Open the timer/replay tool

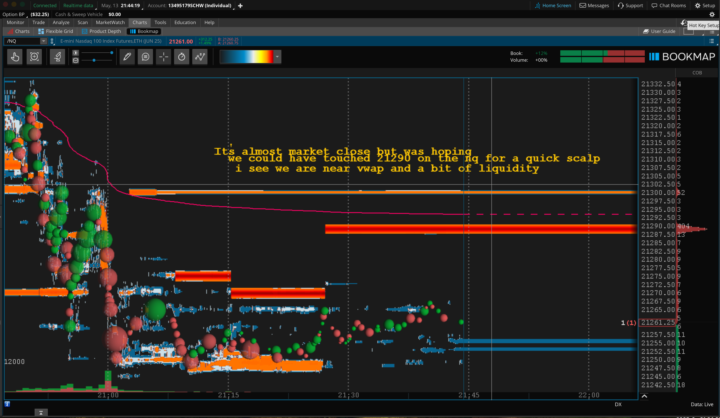181,57
